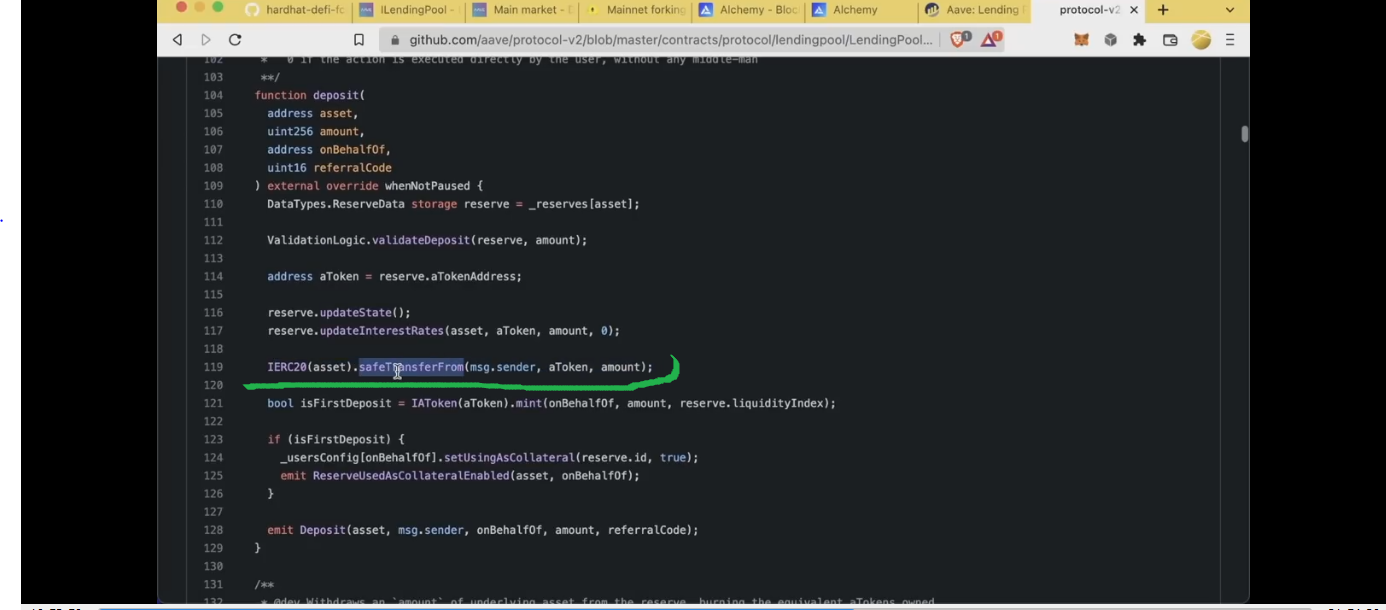
Task: Bookmark this page with the bookmark icon
Action: (359, 40)
